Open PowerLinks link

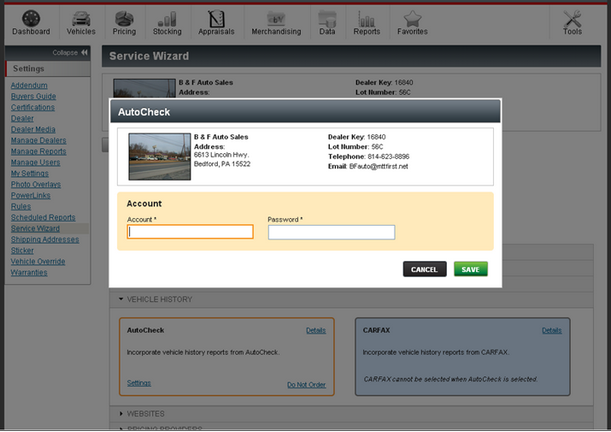(x=30, y=195)
